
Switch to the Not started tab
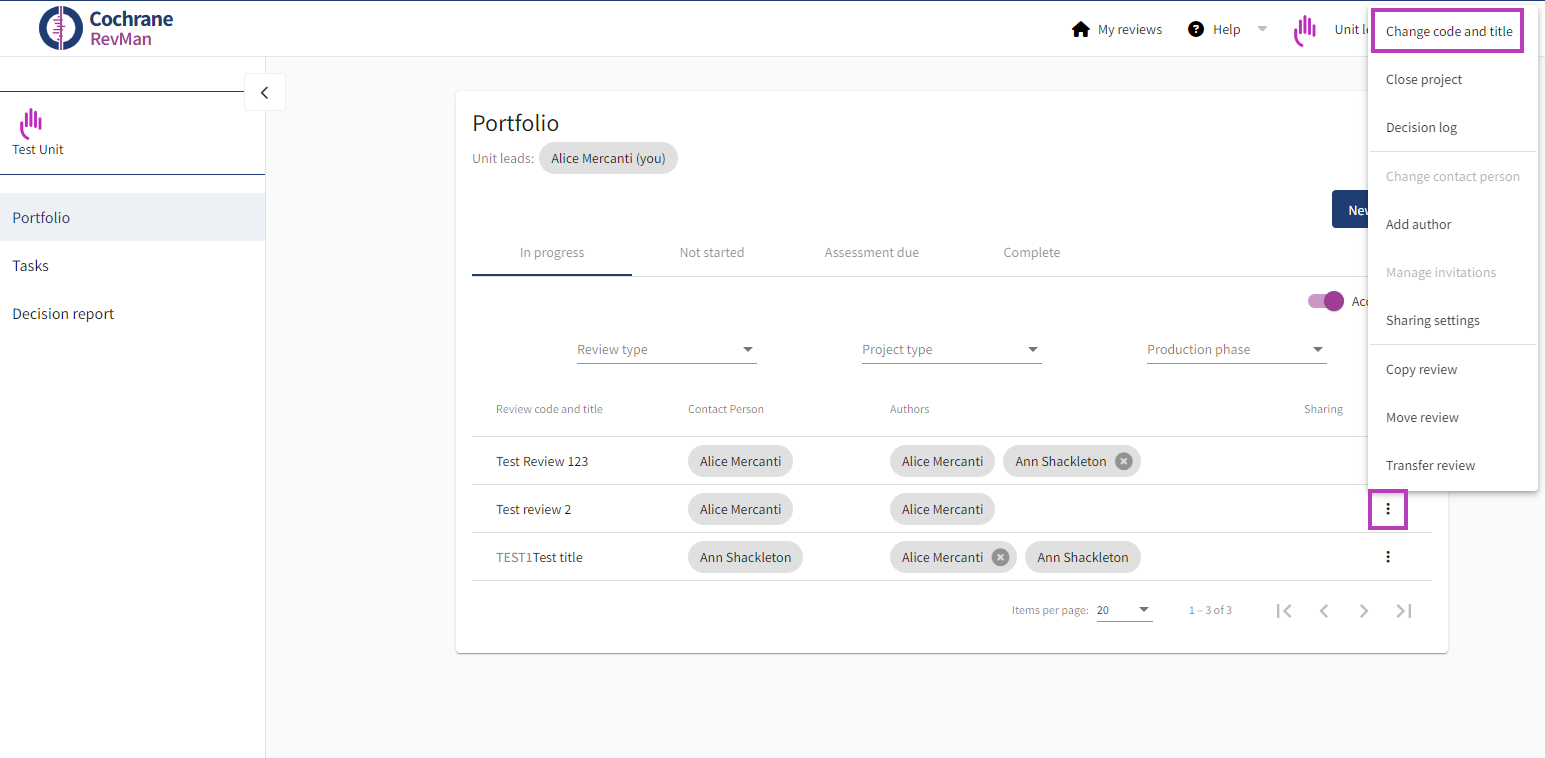711,253
